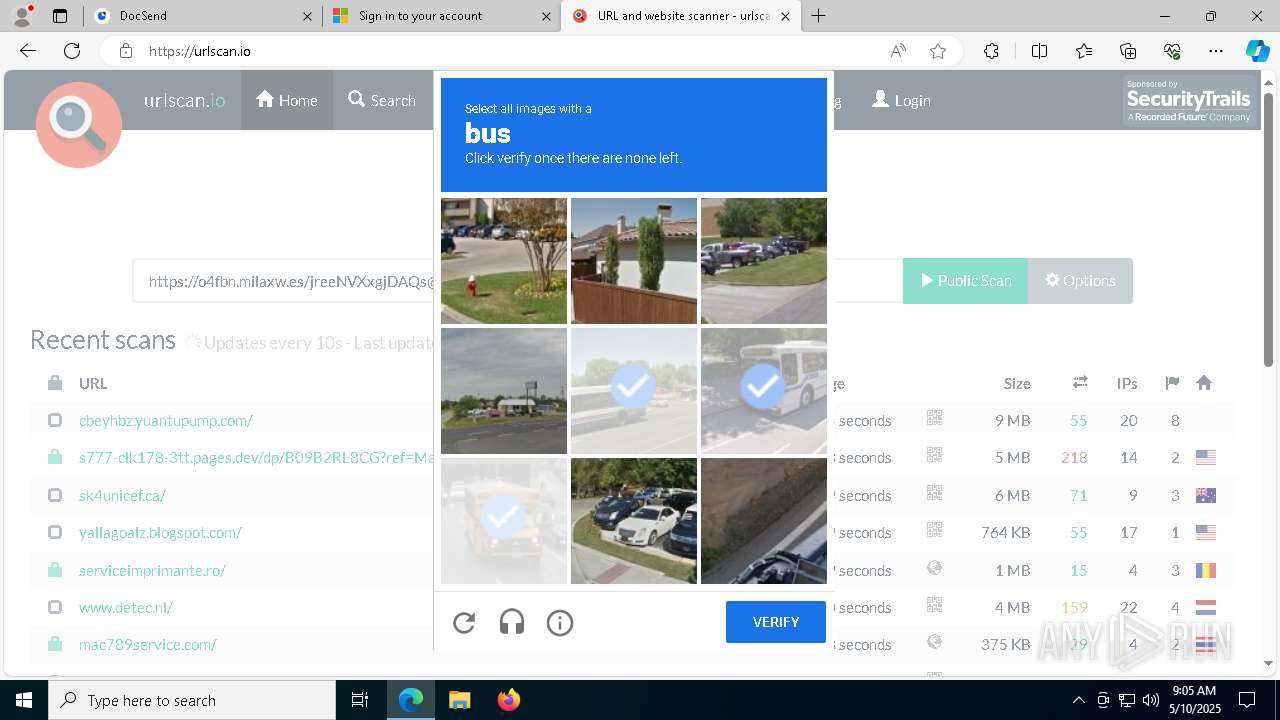The width and height of the screenshot is (1280, 720).
Task: Open SecurityTrails sponsor banner
Action: (x=1189, y=101)
